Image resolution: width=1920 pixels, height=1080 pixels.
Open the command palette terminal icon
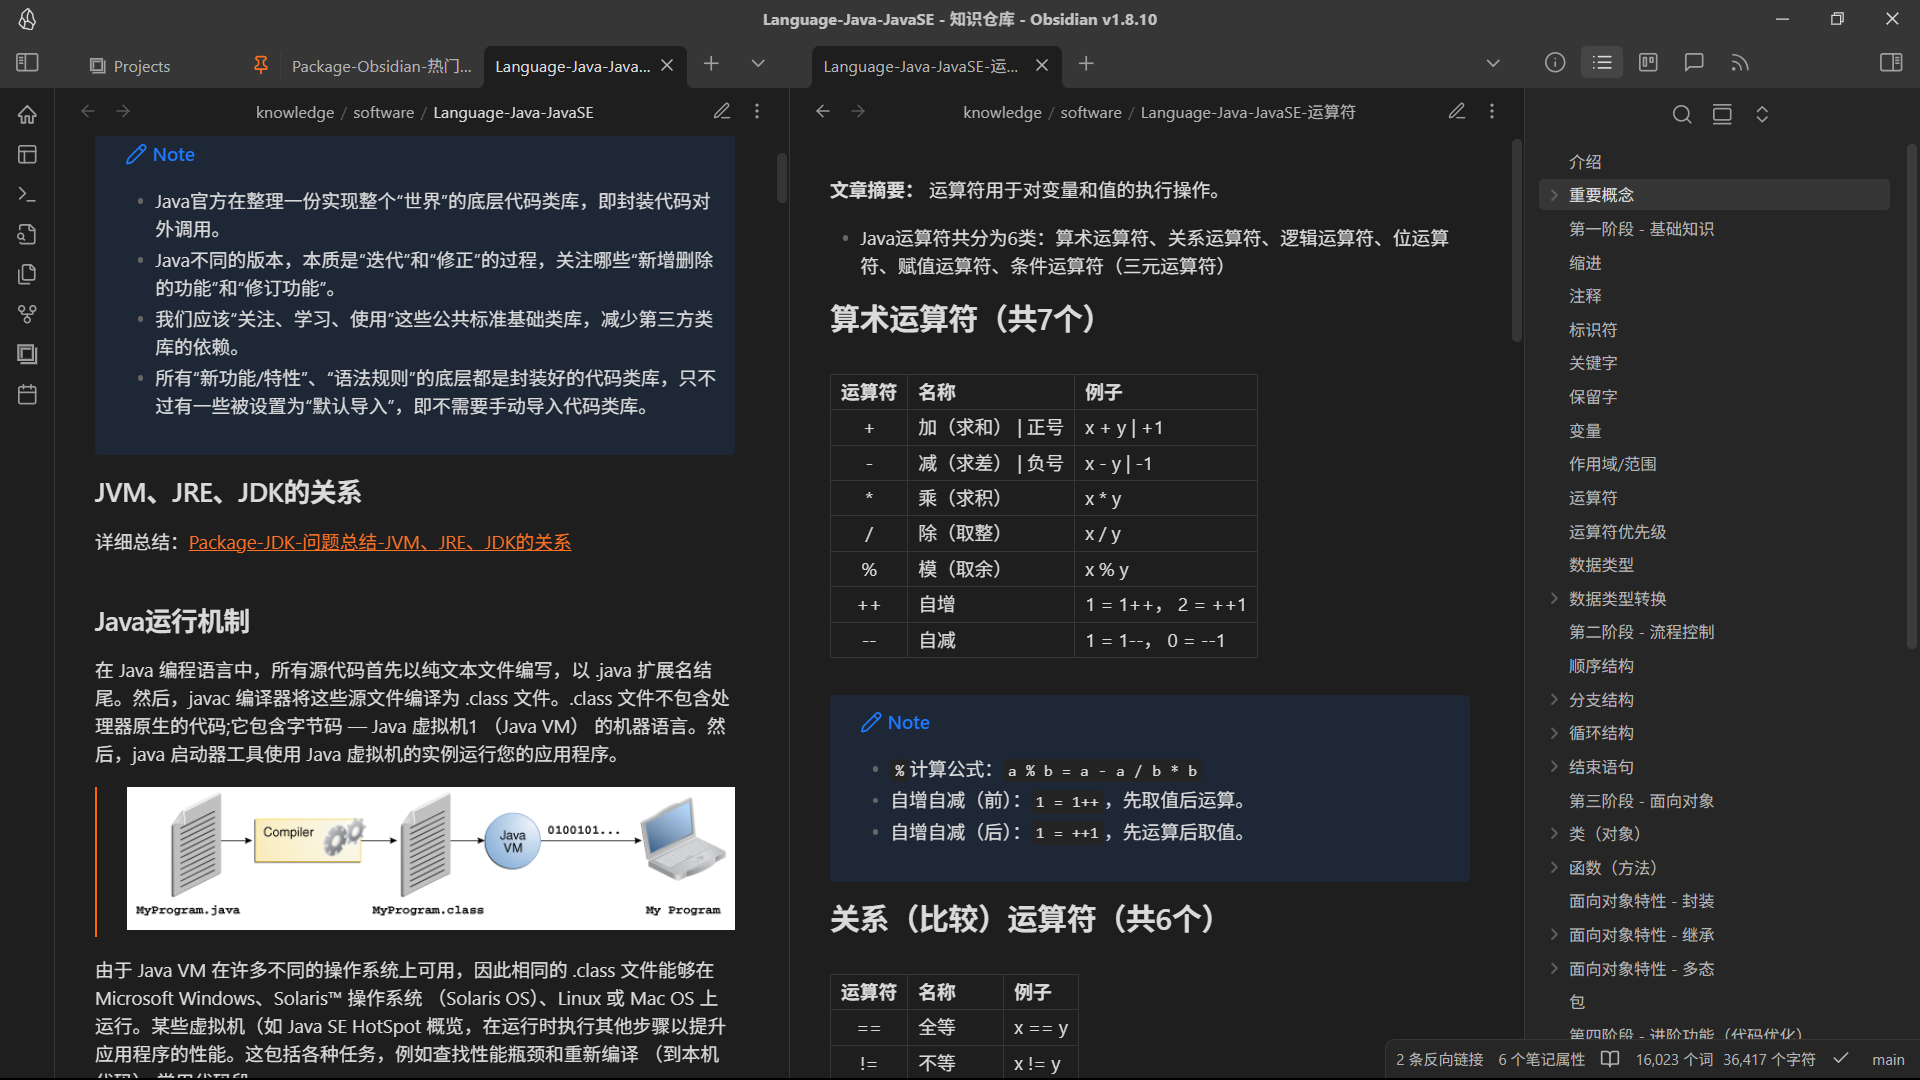[x=27, y=194]
